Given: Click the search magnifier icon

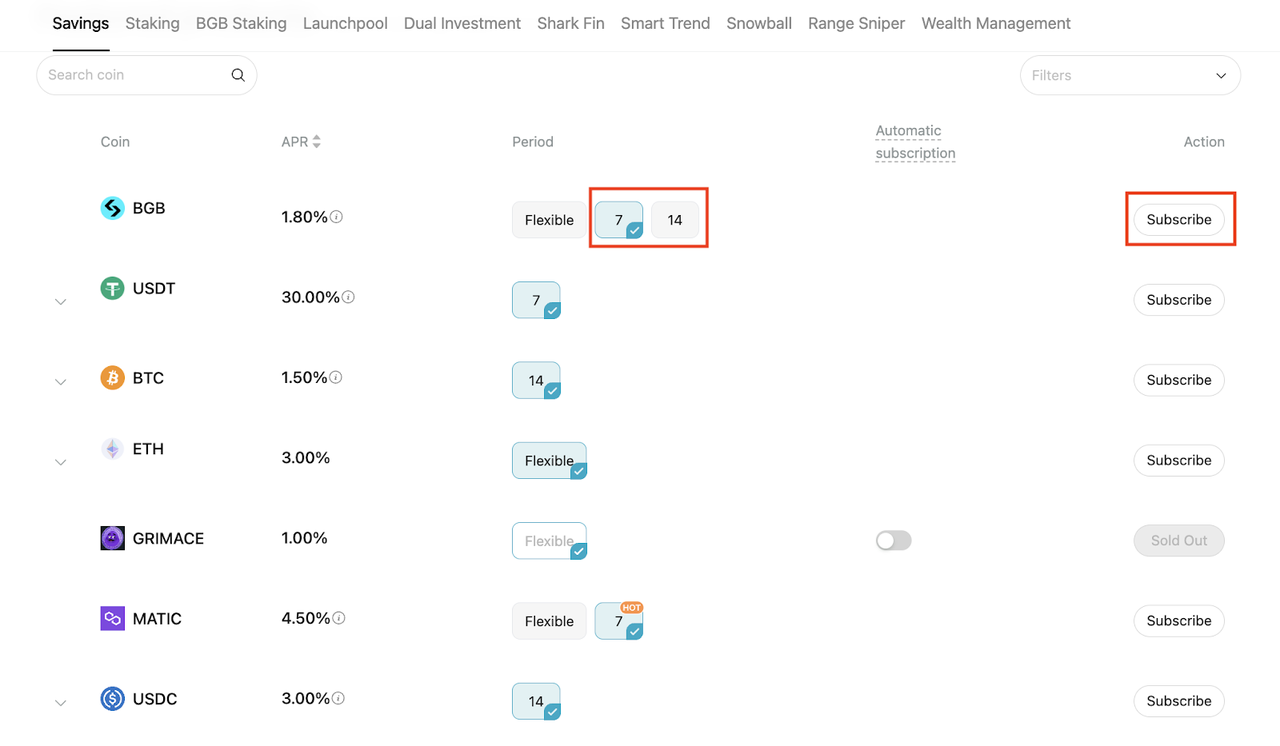Looking at the screenshot, I should pyautogui.click(x=238, y=75).
